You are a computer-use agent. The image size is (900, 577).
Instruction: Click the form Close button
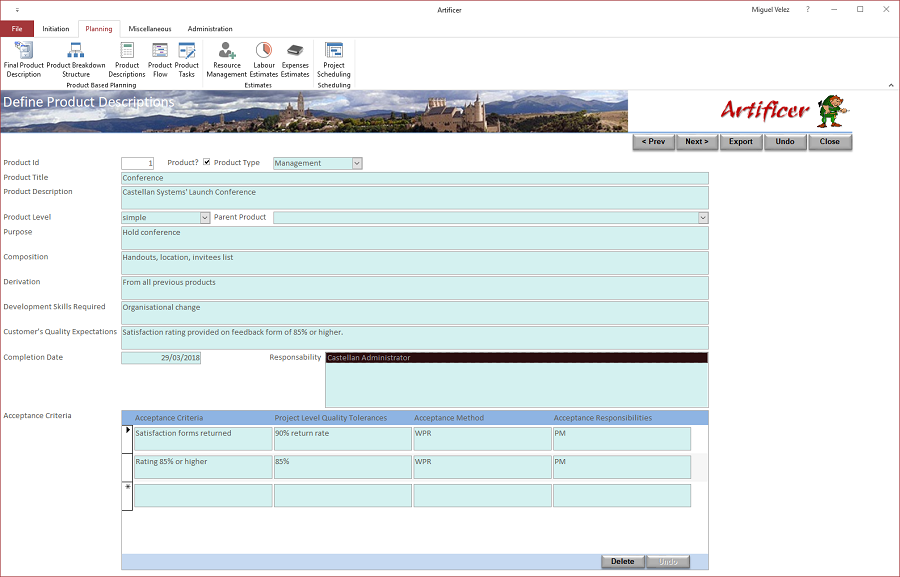coord(829,142)
